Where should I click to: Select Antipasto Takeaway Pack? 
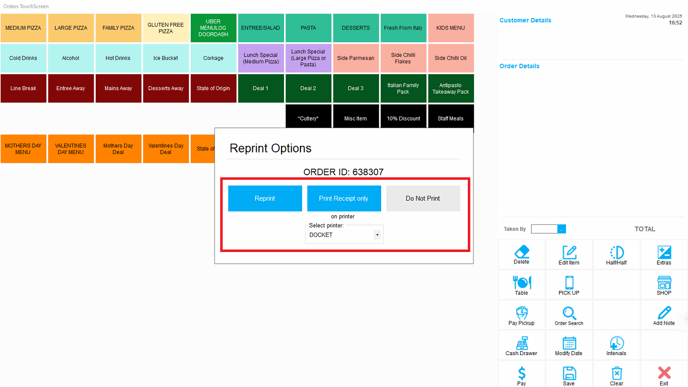(451, 88)
